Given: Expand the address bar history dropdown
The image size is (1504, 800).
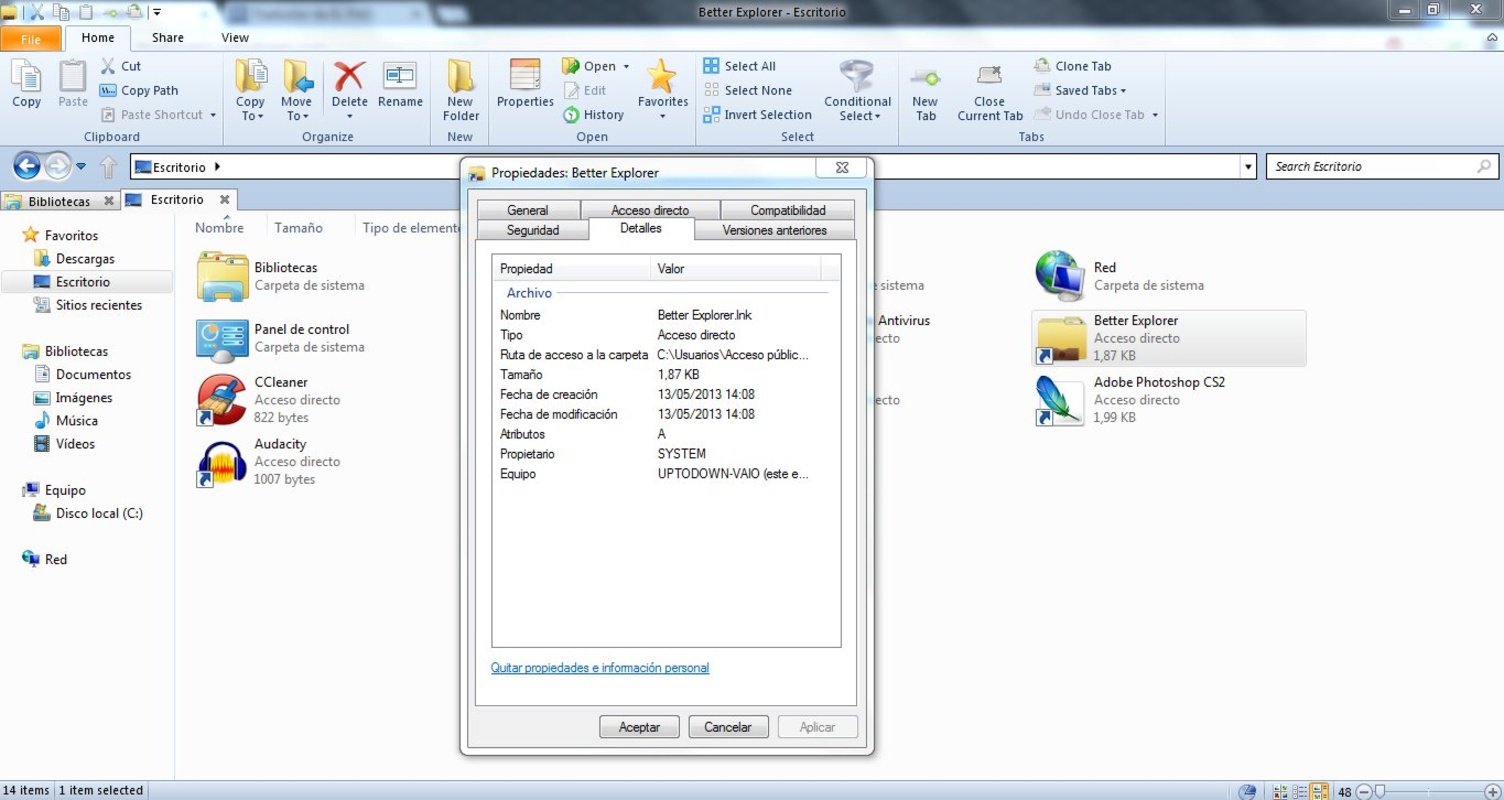Looking at the screenshot, I should pyautogui.click(x=1248, y=167).
